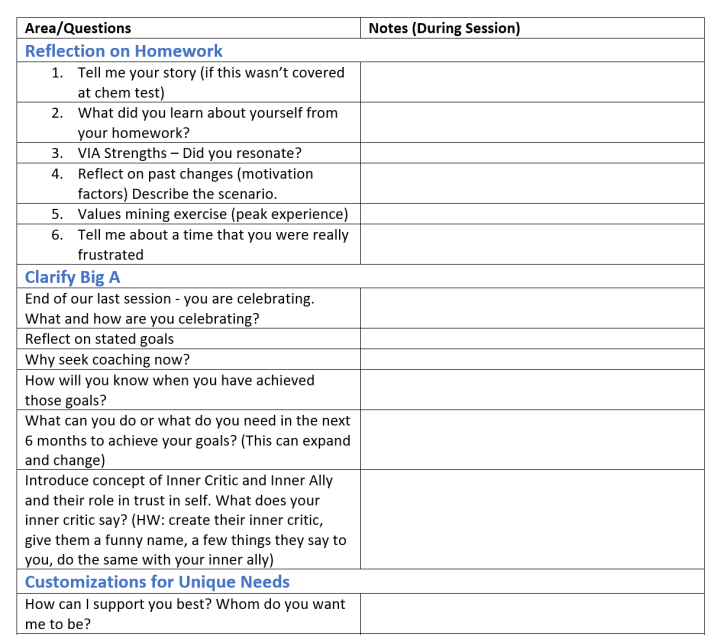Click the text What can you do next 6 months
The height and width of the screenshot is (635, 720).
point(187,440)
